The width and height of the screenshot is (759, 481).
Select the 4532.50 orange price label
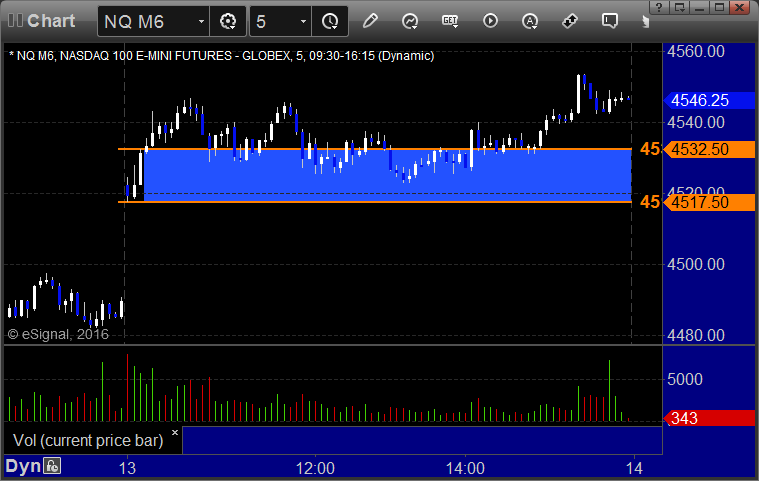pos(709,149)
